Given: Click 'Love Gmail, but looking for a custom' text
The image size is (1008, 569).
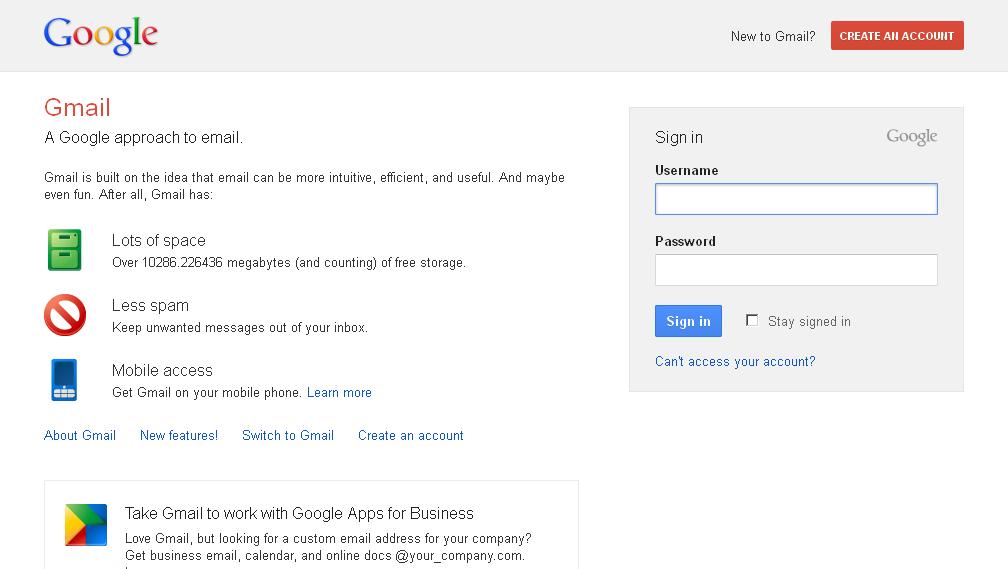Looking at the screenshot, I should click(328, 538).
